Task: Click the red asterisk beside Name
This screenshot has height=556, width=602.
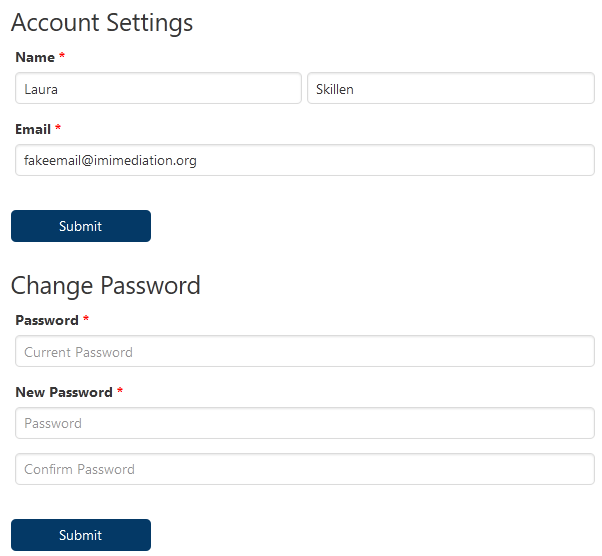Action: (x=62, y=57)
